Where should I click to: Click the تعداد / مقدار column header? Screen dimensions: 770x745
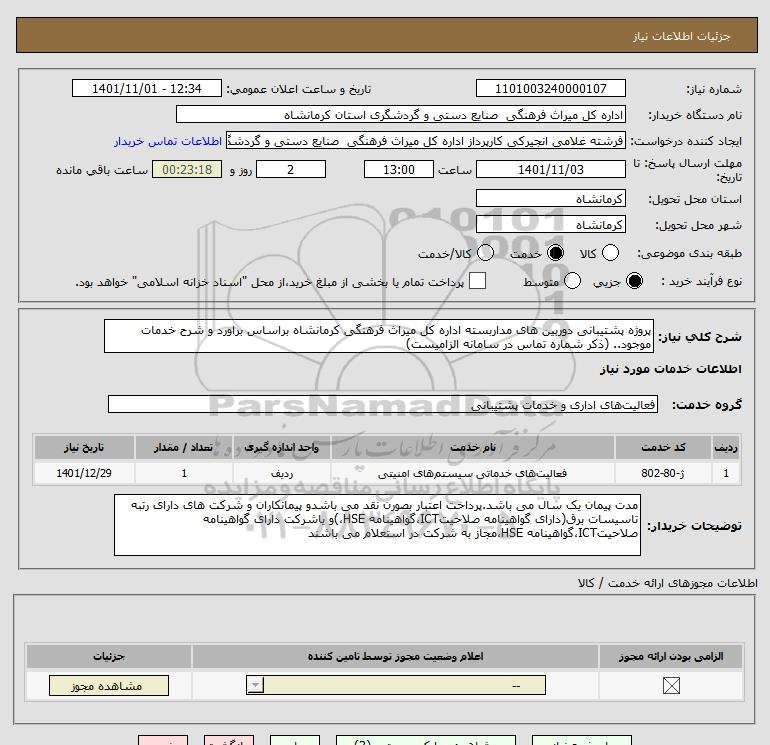(x=184, y=447)
